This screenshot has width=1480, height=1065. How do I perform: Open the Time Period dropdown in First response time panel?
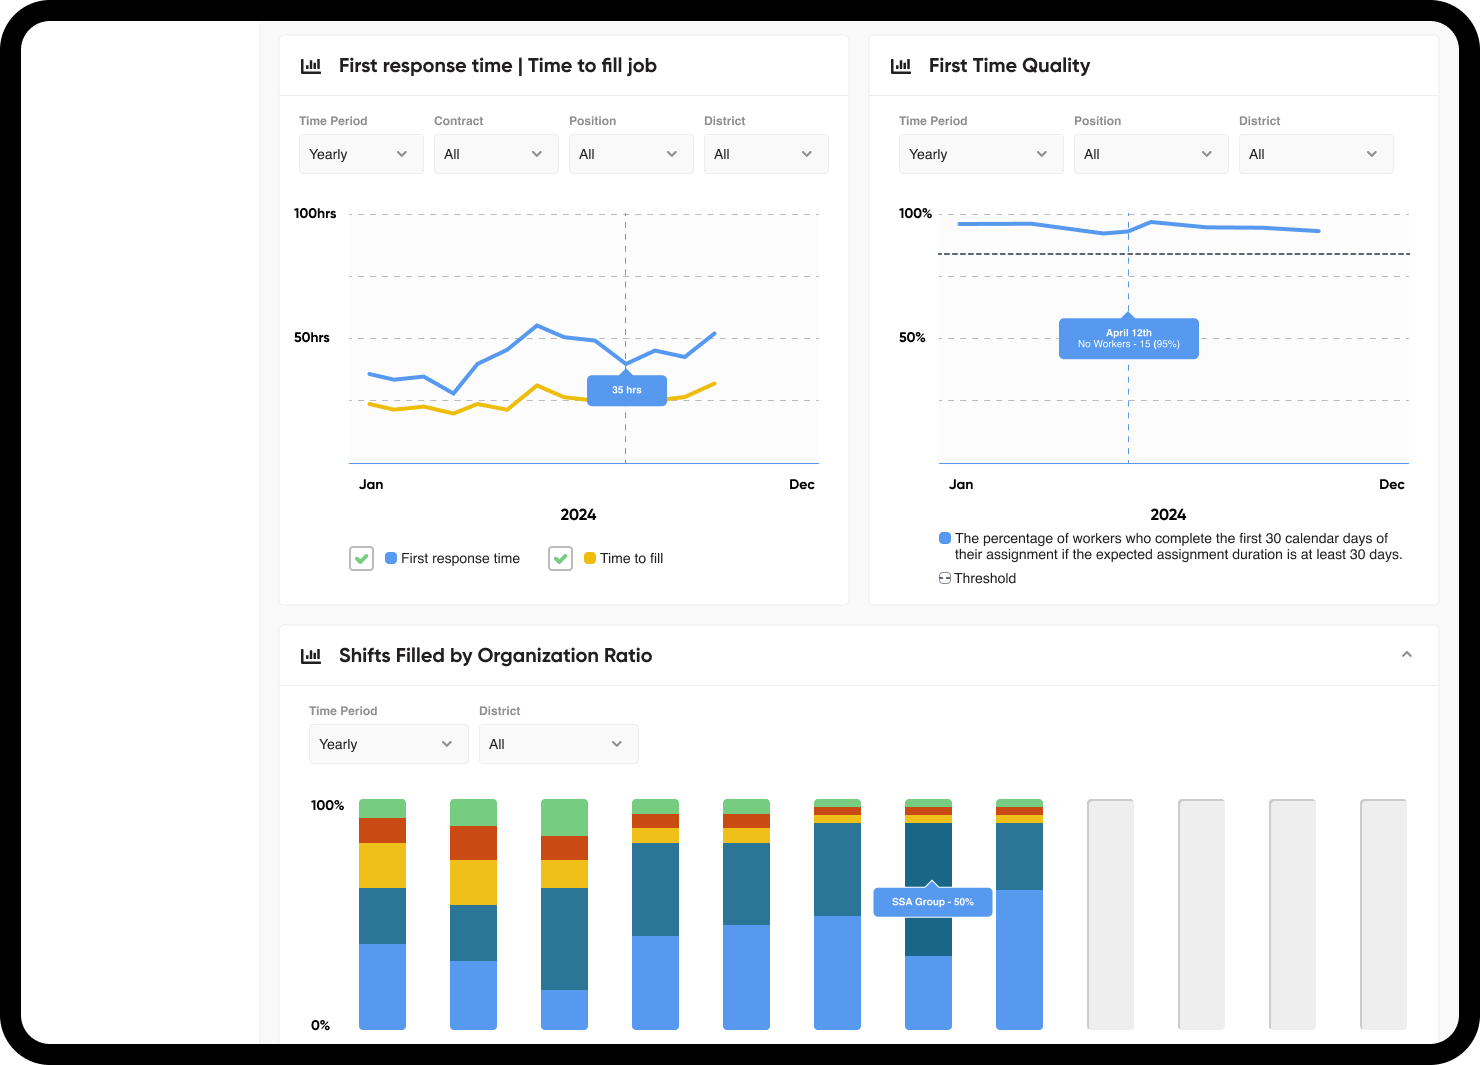click(361, 154)
